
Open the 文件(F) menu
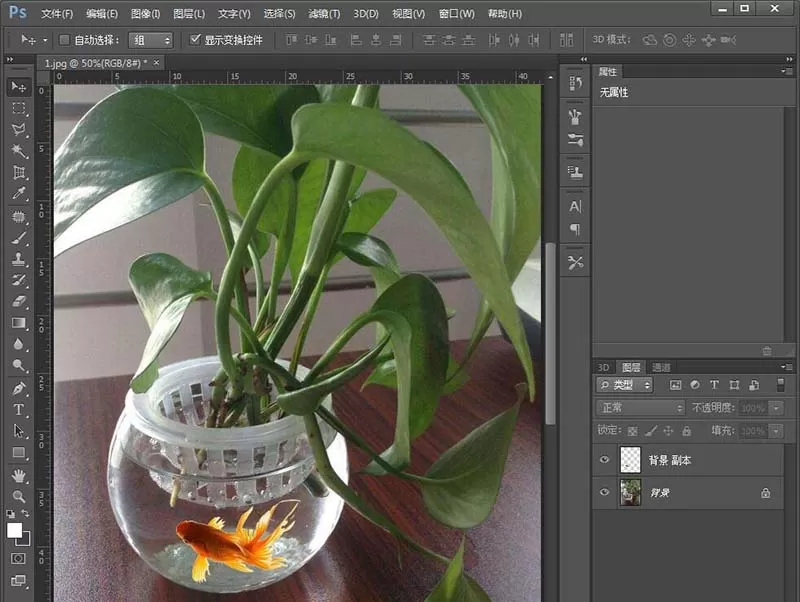[57, 14]
